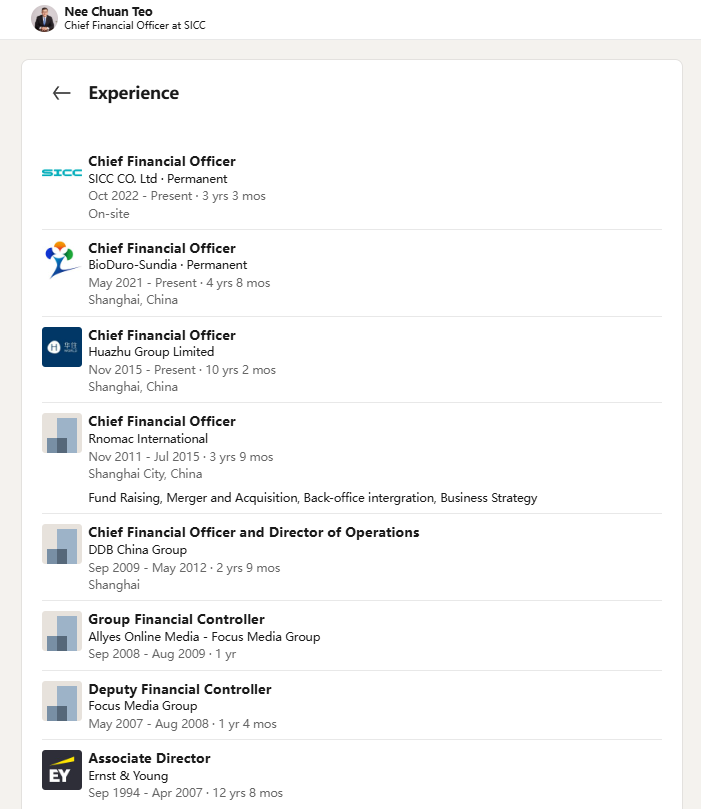Open the Huazhu Group Limited company link
Viewport: 701px width, 809px height.
pos(151,352)
